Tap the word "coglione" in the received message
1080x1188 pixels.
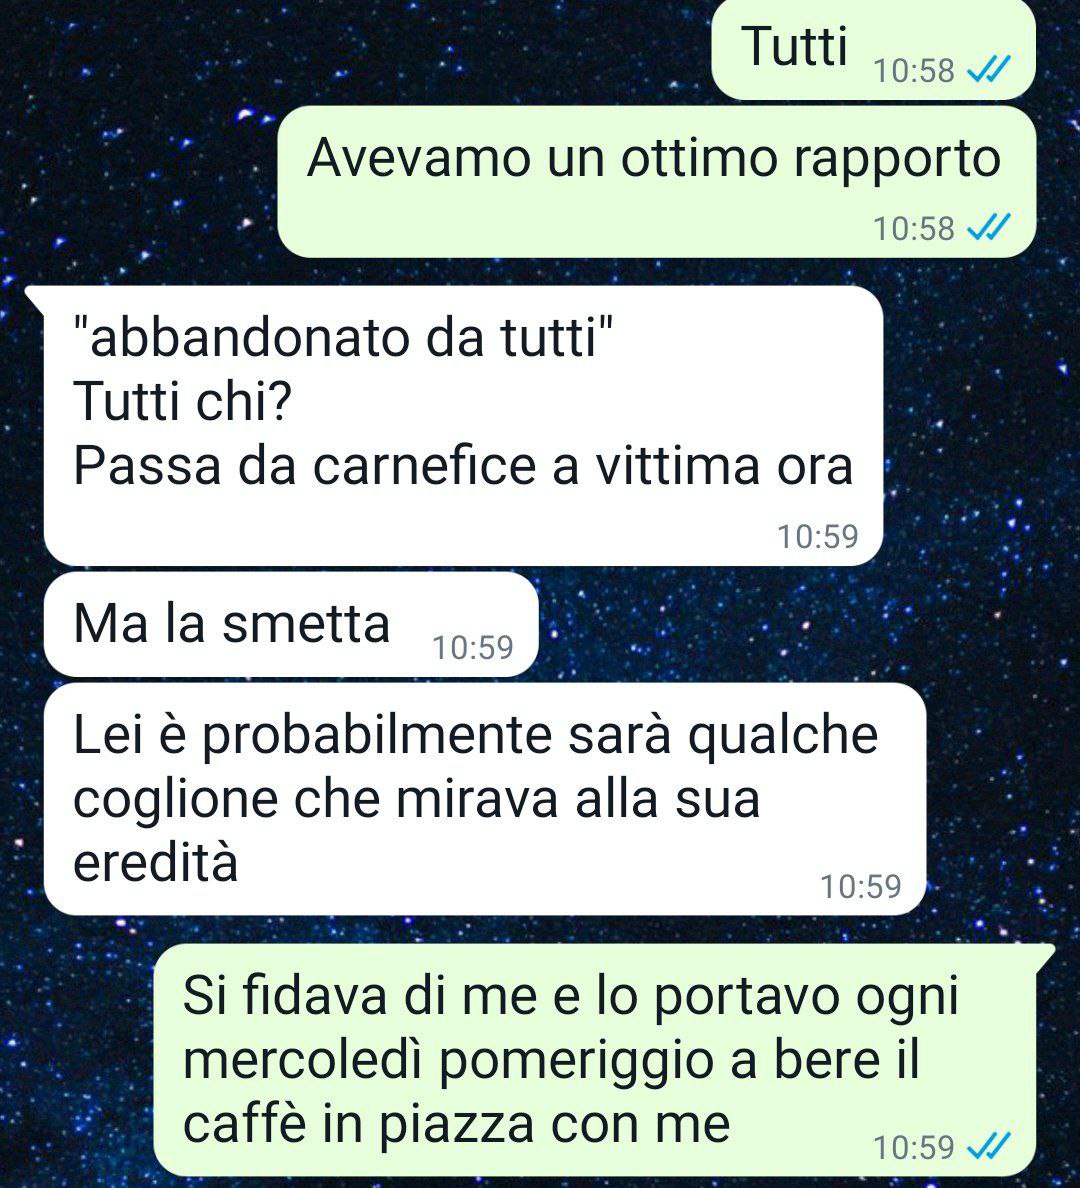(x=176, y=800)
